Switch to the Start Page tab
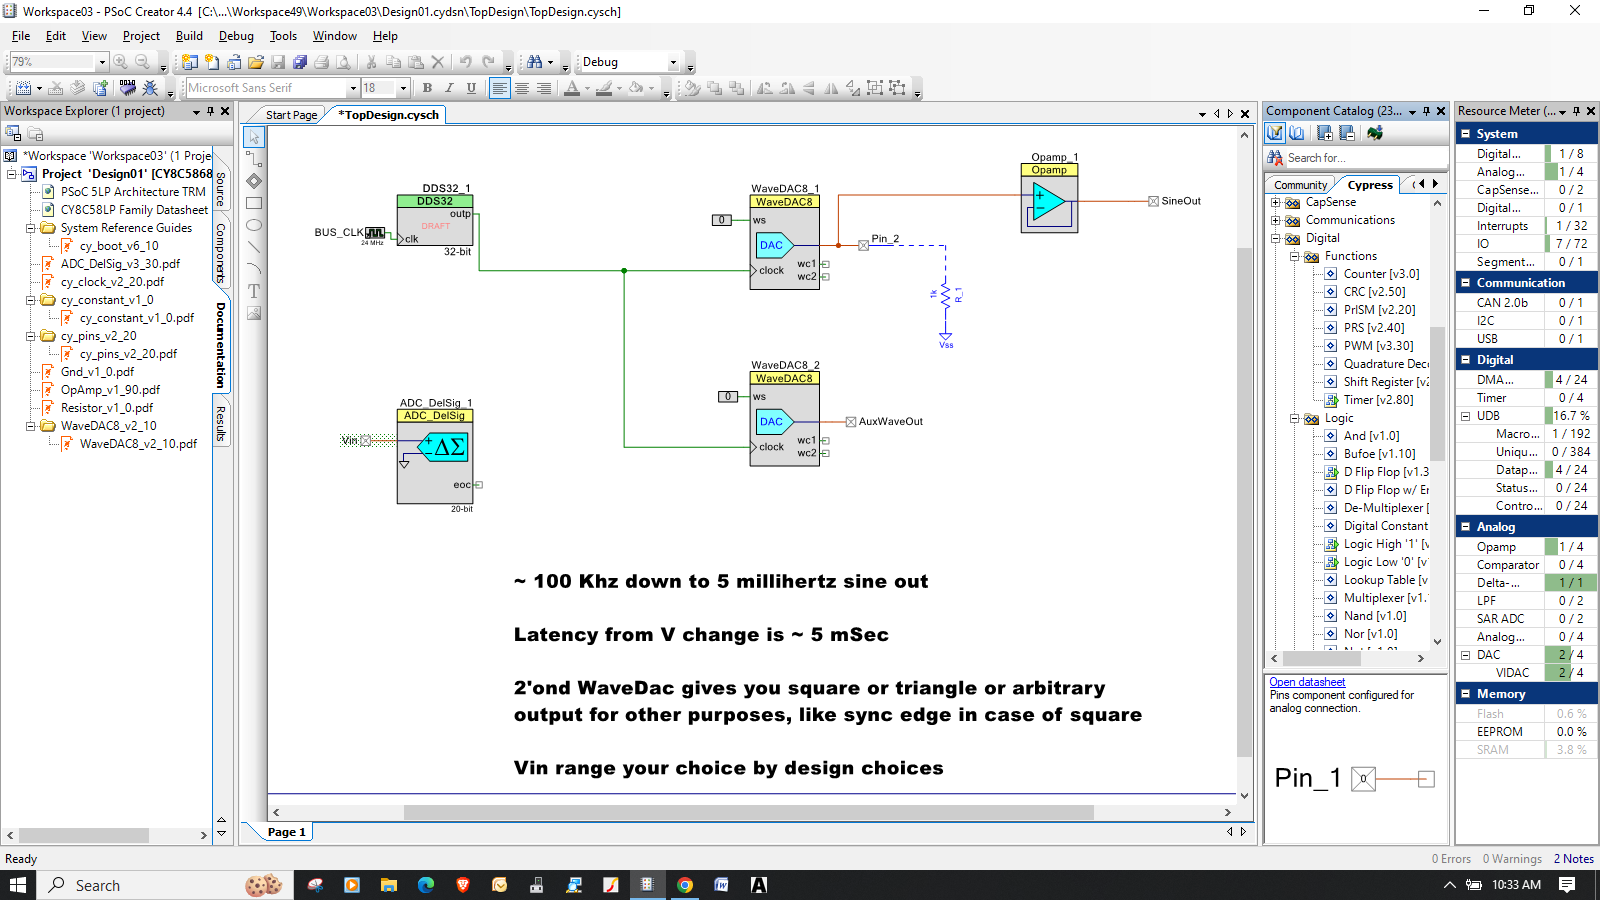1600x900 pixels. click(291, 115)
